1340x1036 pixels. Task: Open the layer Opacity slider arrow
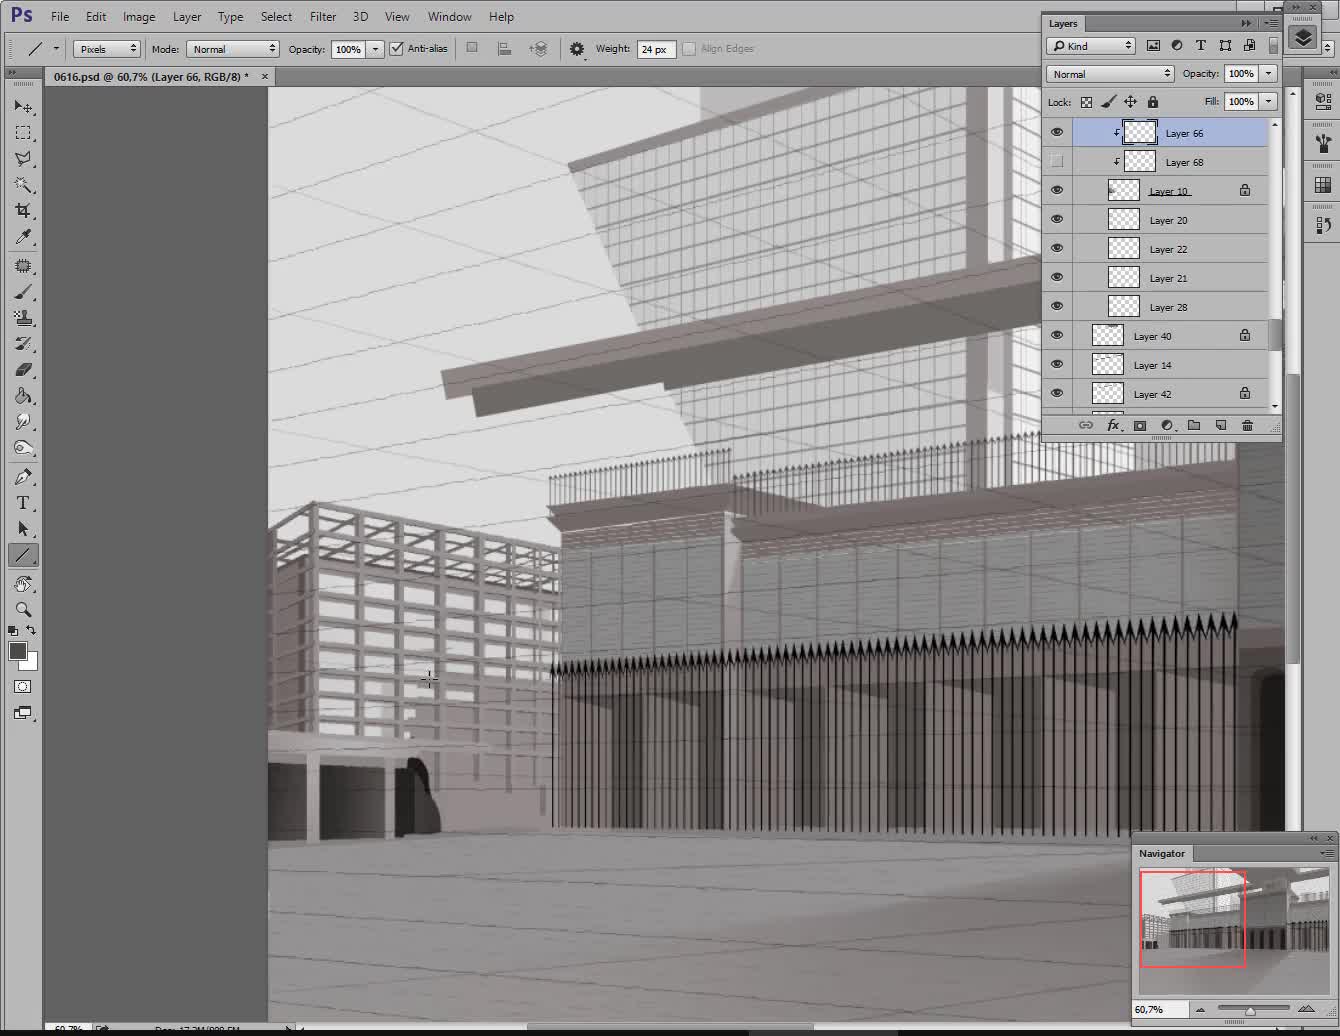click(1269, 74)
